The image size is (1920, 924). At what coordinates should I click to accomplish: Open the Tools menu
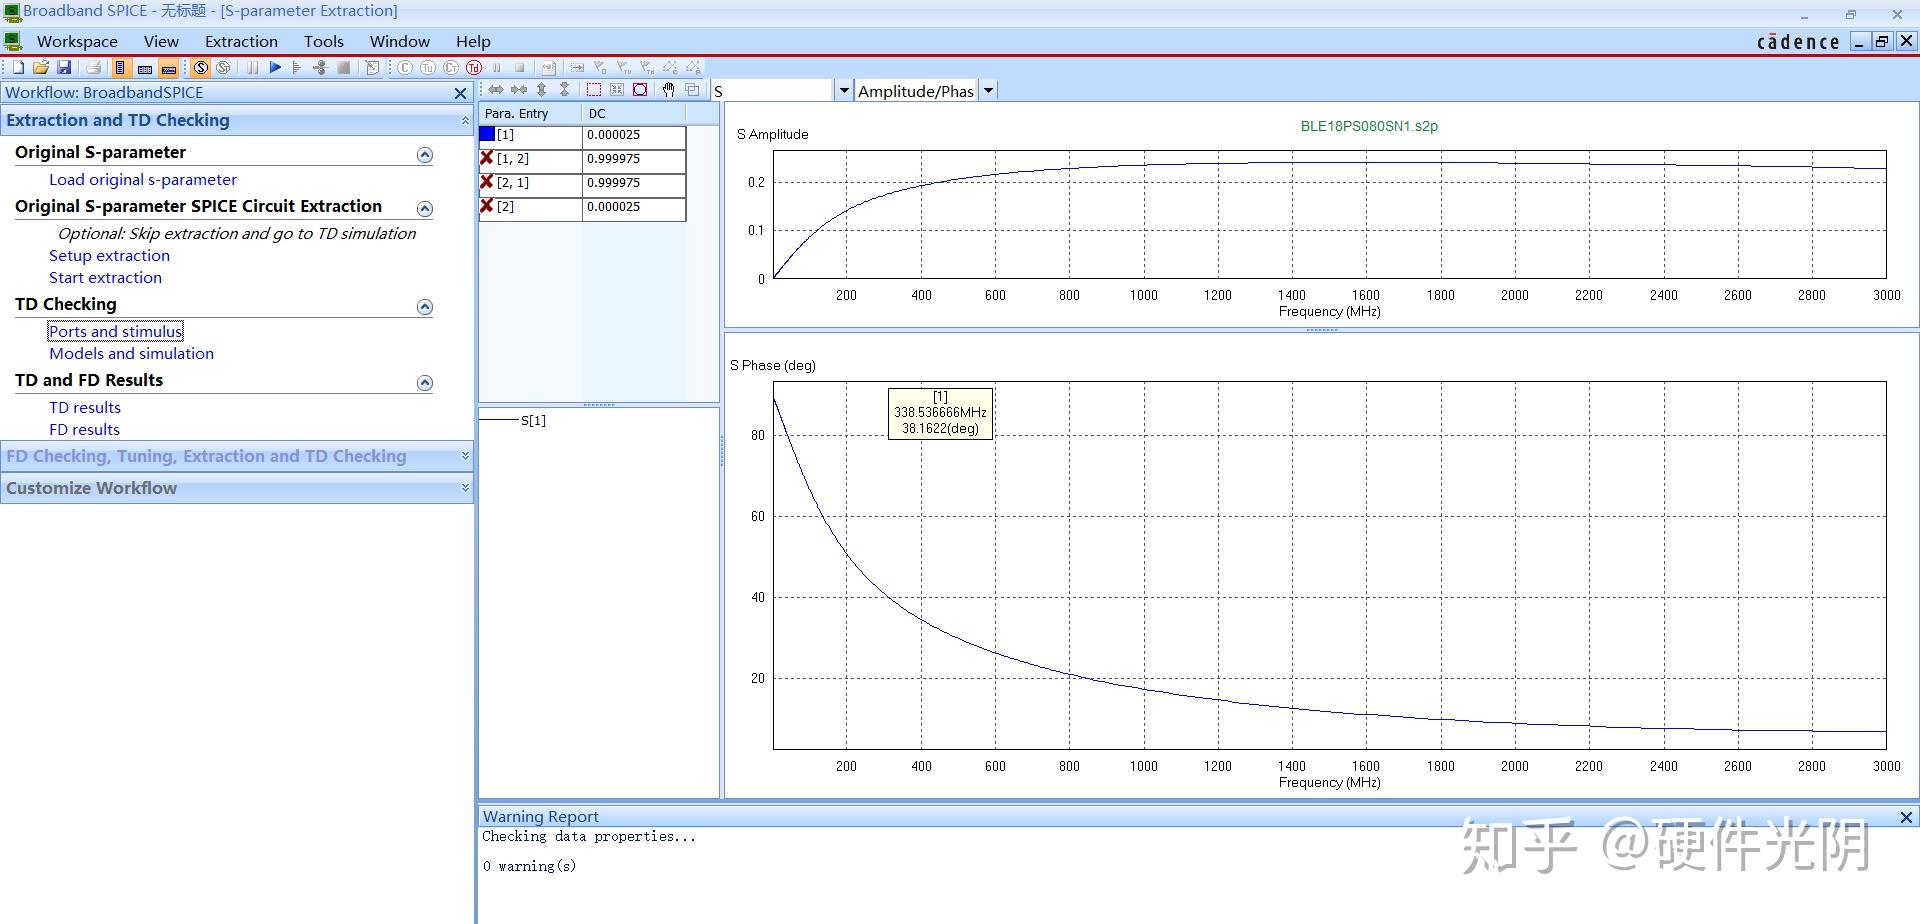324,41
